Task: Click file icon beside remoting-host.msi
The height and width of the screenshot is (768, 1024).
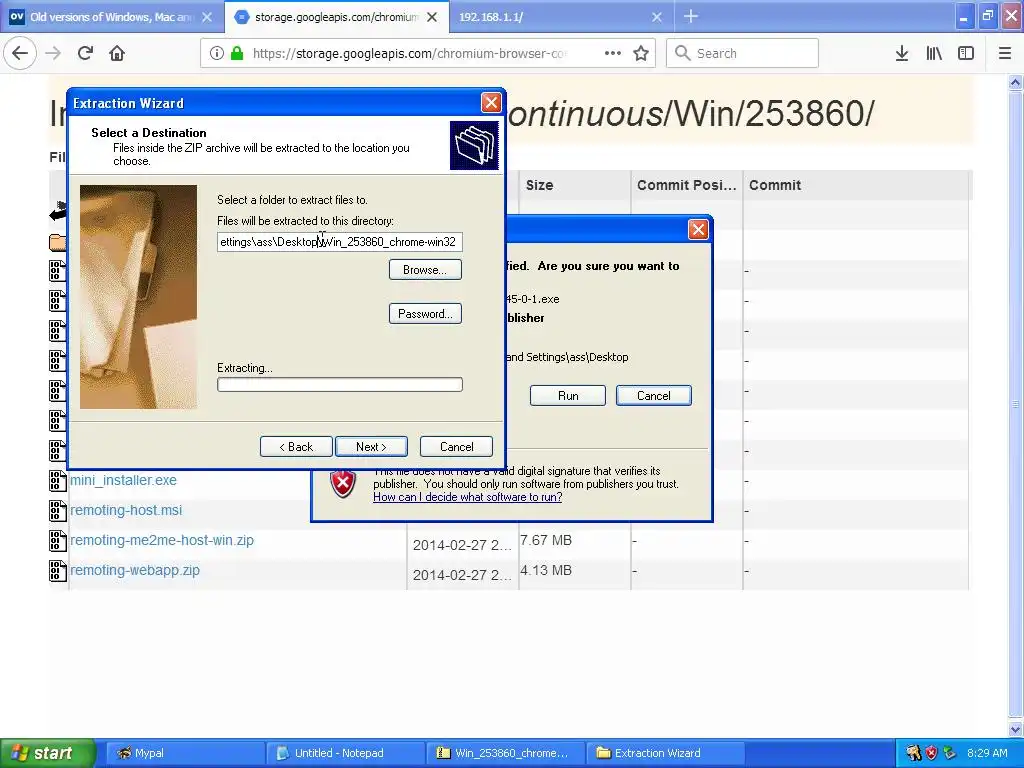Action: pyautogui.click(x=57, y=511)
